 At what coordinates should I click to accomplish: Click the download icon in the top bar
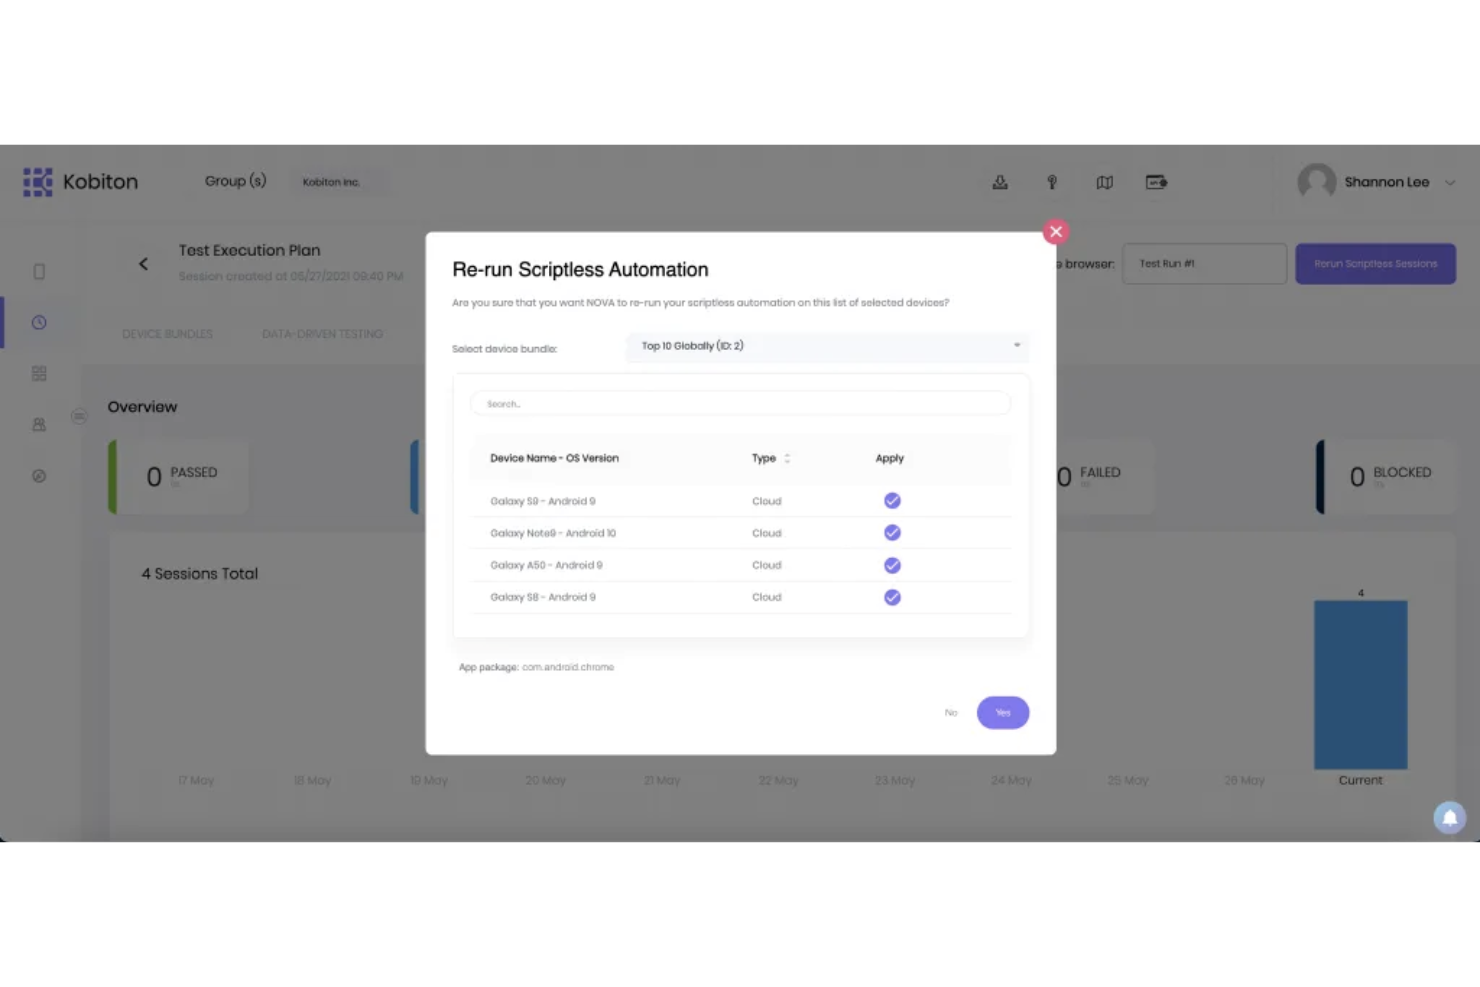click(x=1000, y=182)
